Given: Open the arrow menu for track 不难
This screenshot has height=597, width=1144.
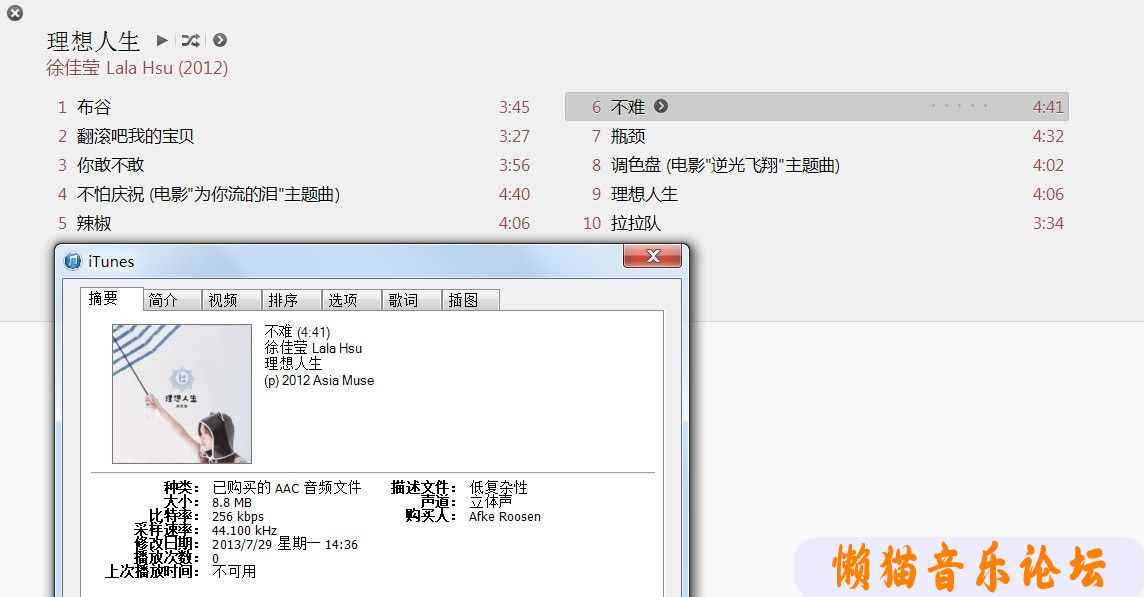Looking at the screenshot, I should point(661,106).
